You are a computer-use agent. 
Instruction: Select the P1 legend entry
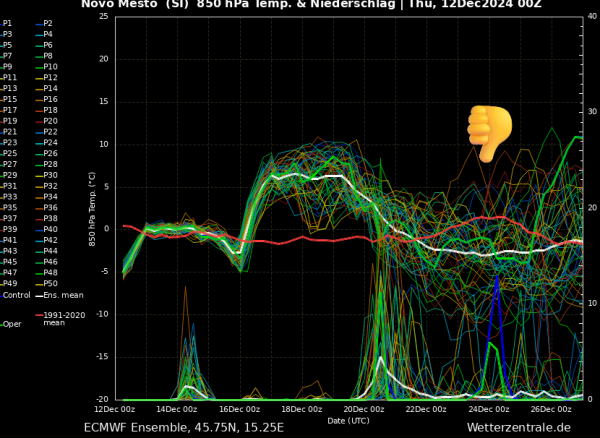(7, 23)
